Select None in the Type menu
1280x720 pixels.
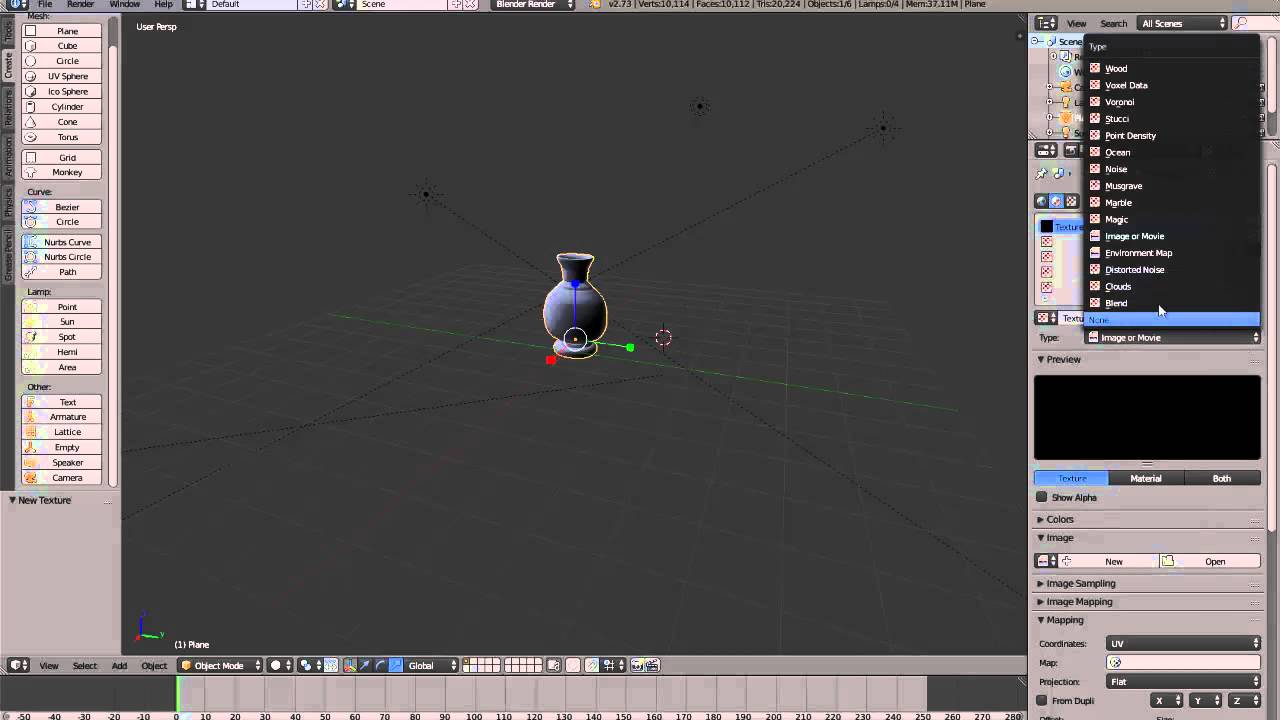(1171, 319)
